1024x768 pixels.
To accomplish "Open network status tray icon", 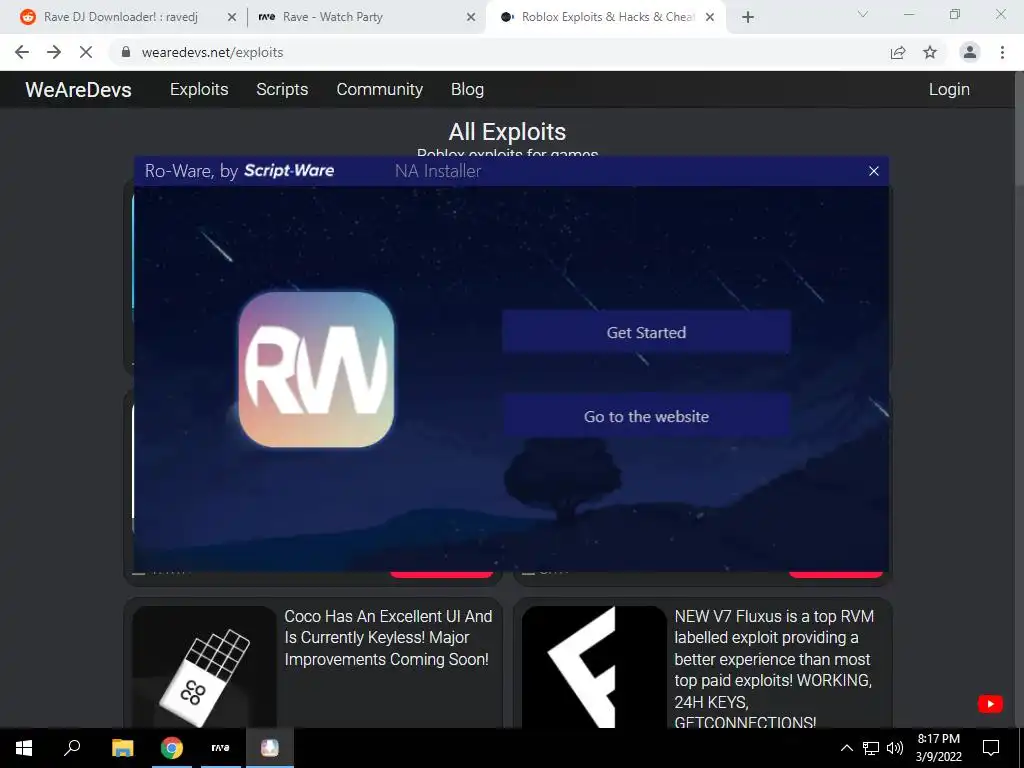I will [x=871, y=748].
